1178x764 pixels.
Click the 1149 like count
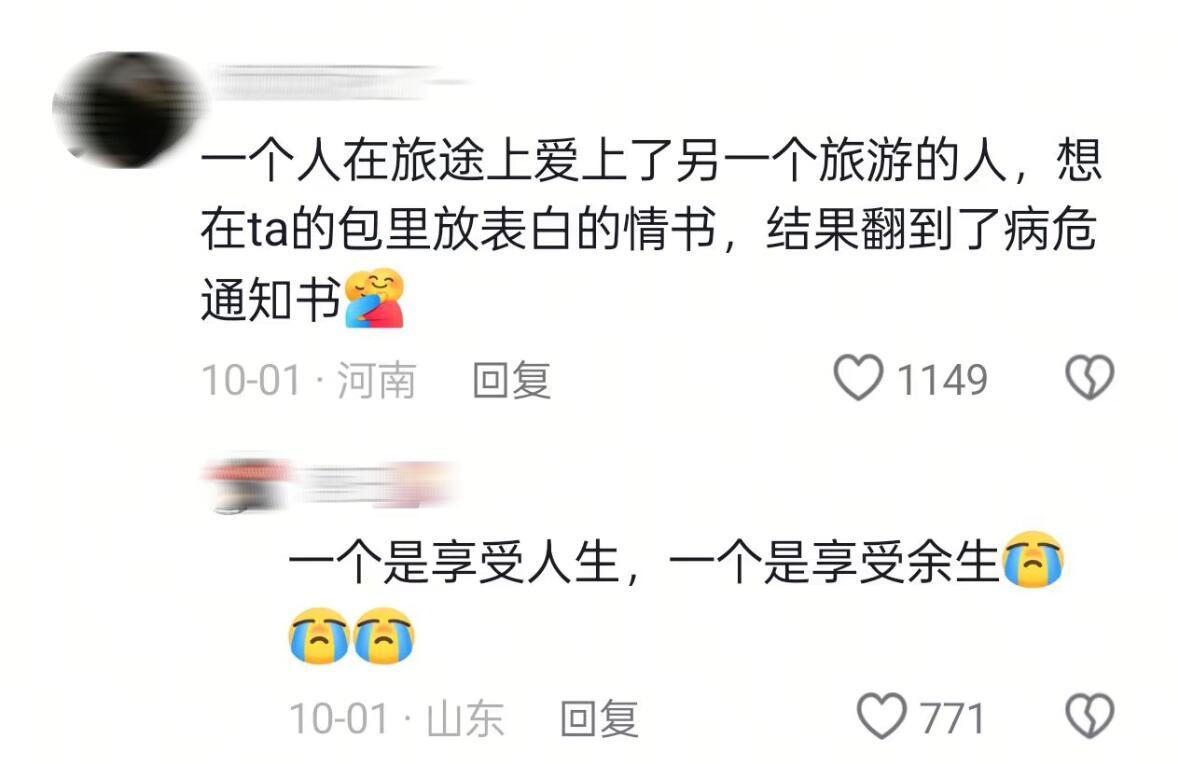[942, 379]
